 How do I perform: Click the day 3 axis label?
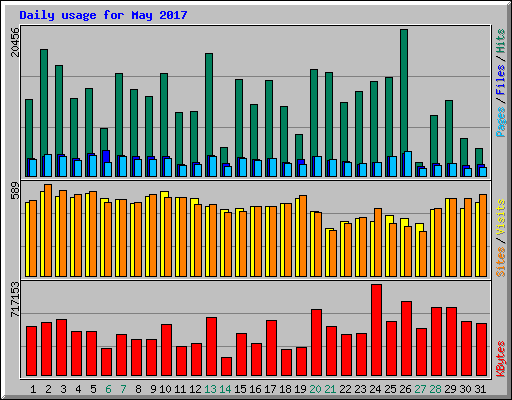[x=63, y=389]
